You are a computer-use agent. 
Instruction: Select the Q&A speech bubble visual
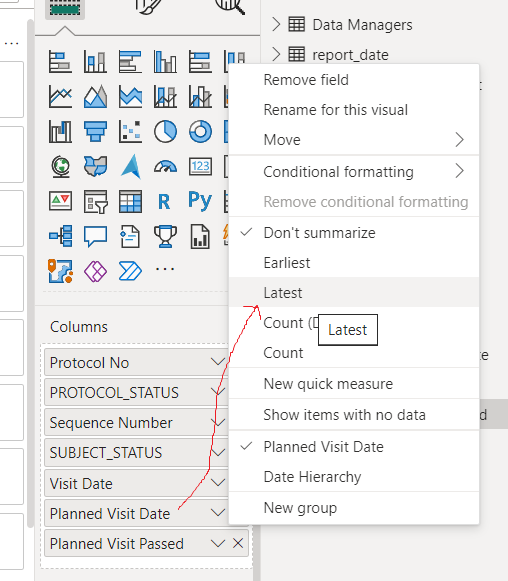pos(95,236)
